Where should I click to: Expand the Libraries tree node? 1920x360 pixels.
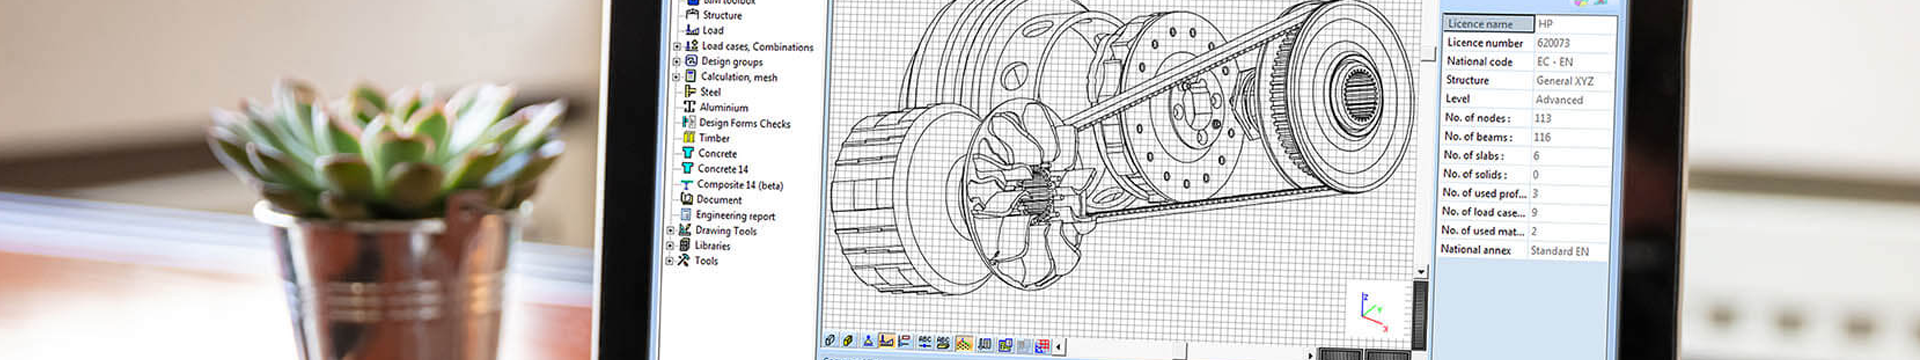click(670, 245)
